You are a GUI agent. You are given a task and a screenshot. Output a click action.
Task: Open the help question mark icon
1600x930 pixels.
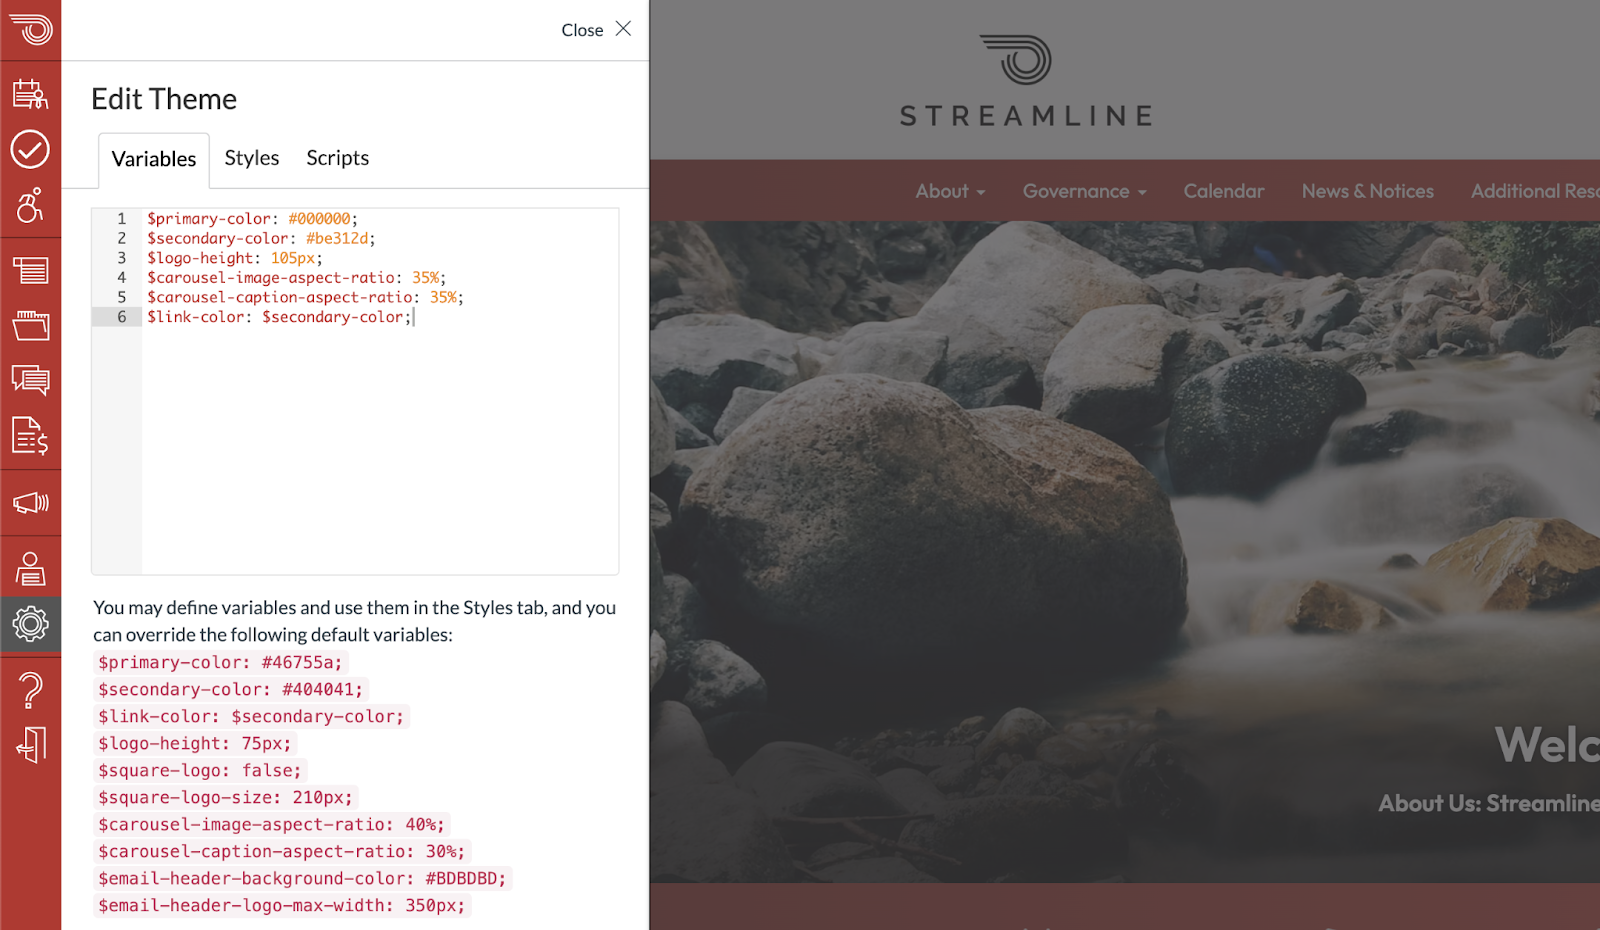point(30,687)
